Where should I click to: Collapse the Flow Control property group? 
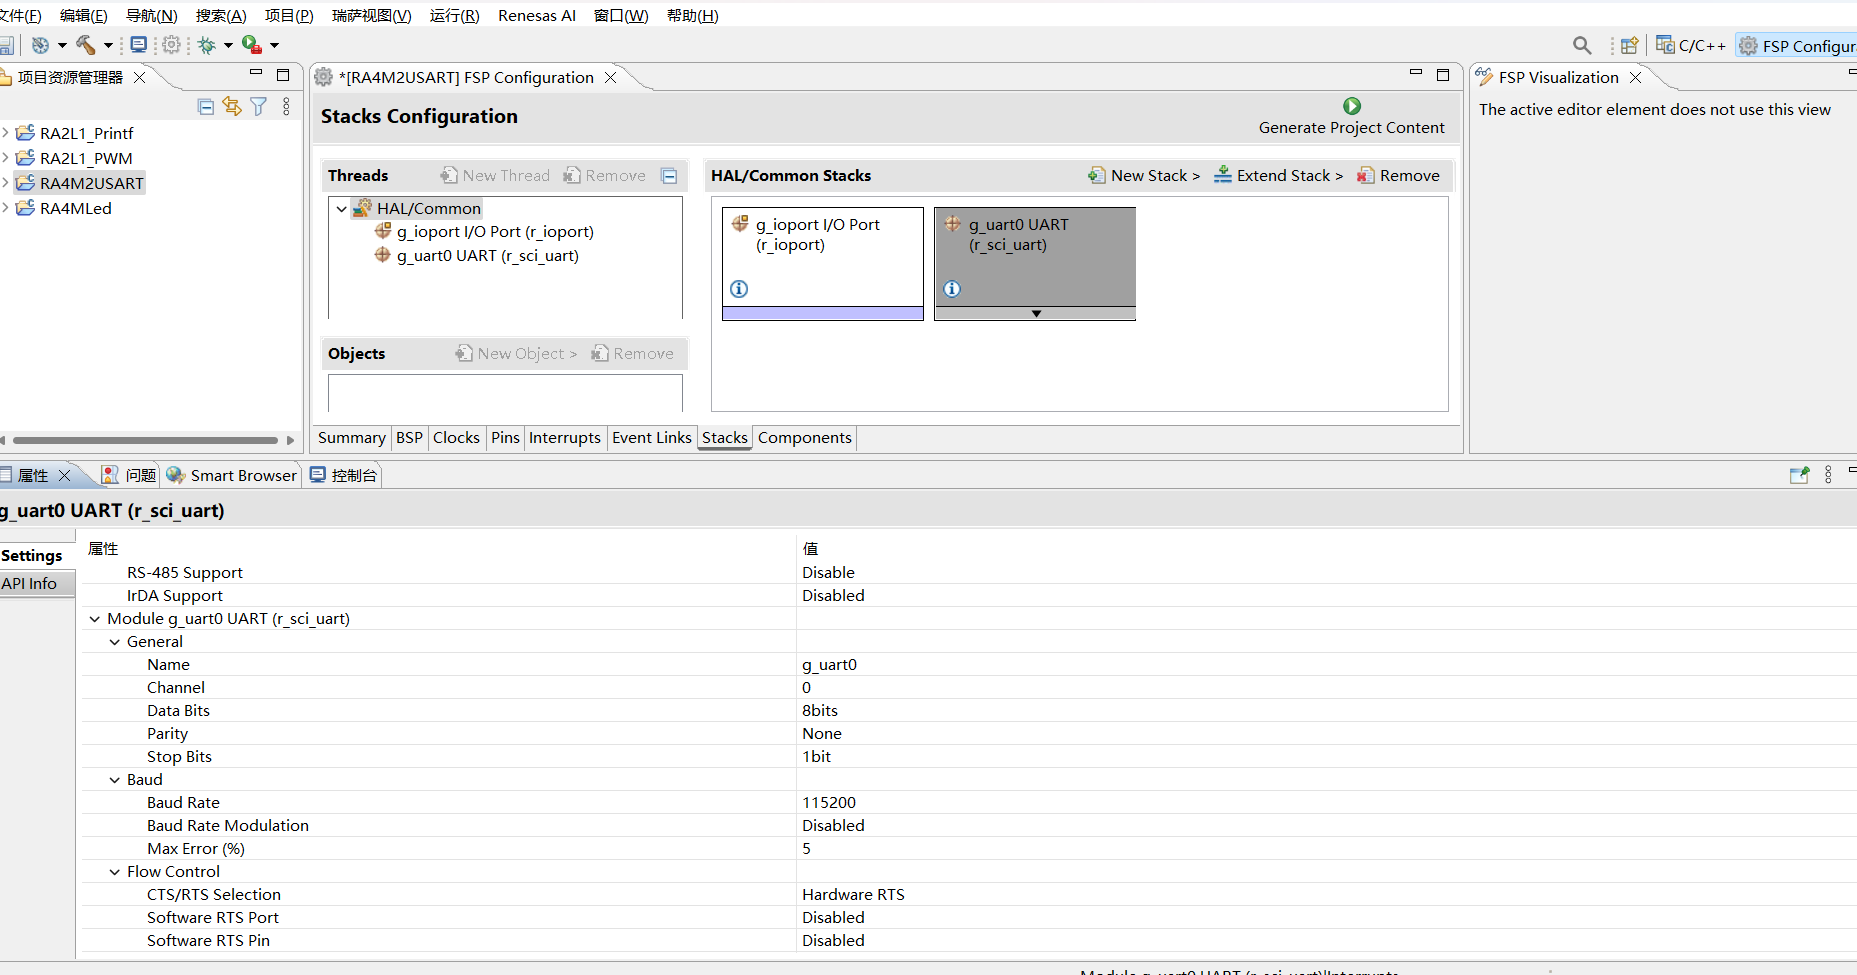pyautogui.click(x=115, y=872)
